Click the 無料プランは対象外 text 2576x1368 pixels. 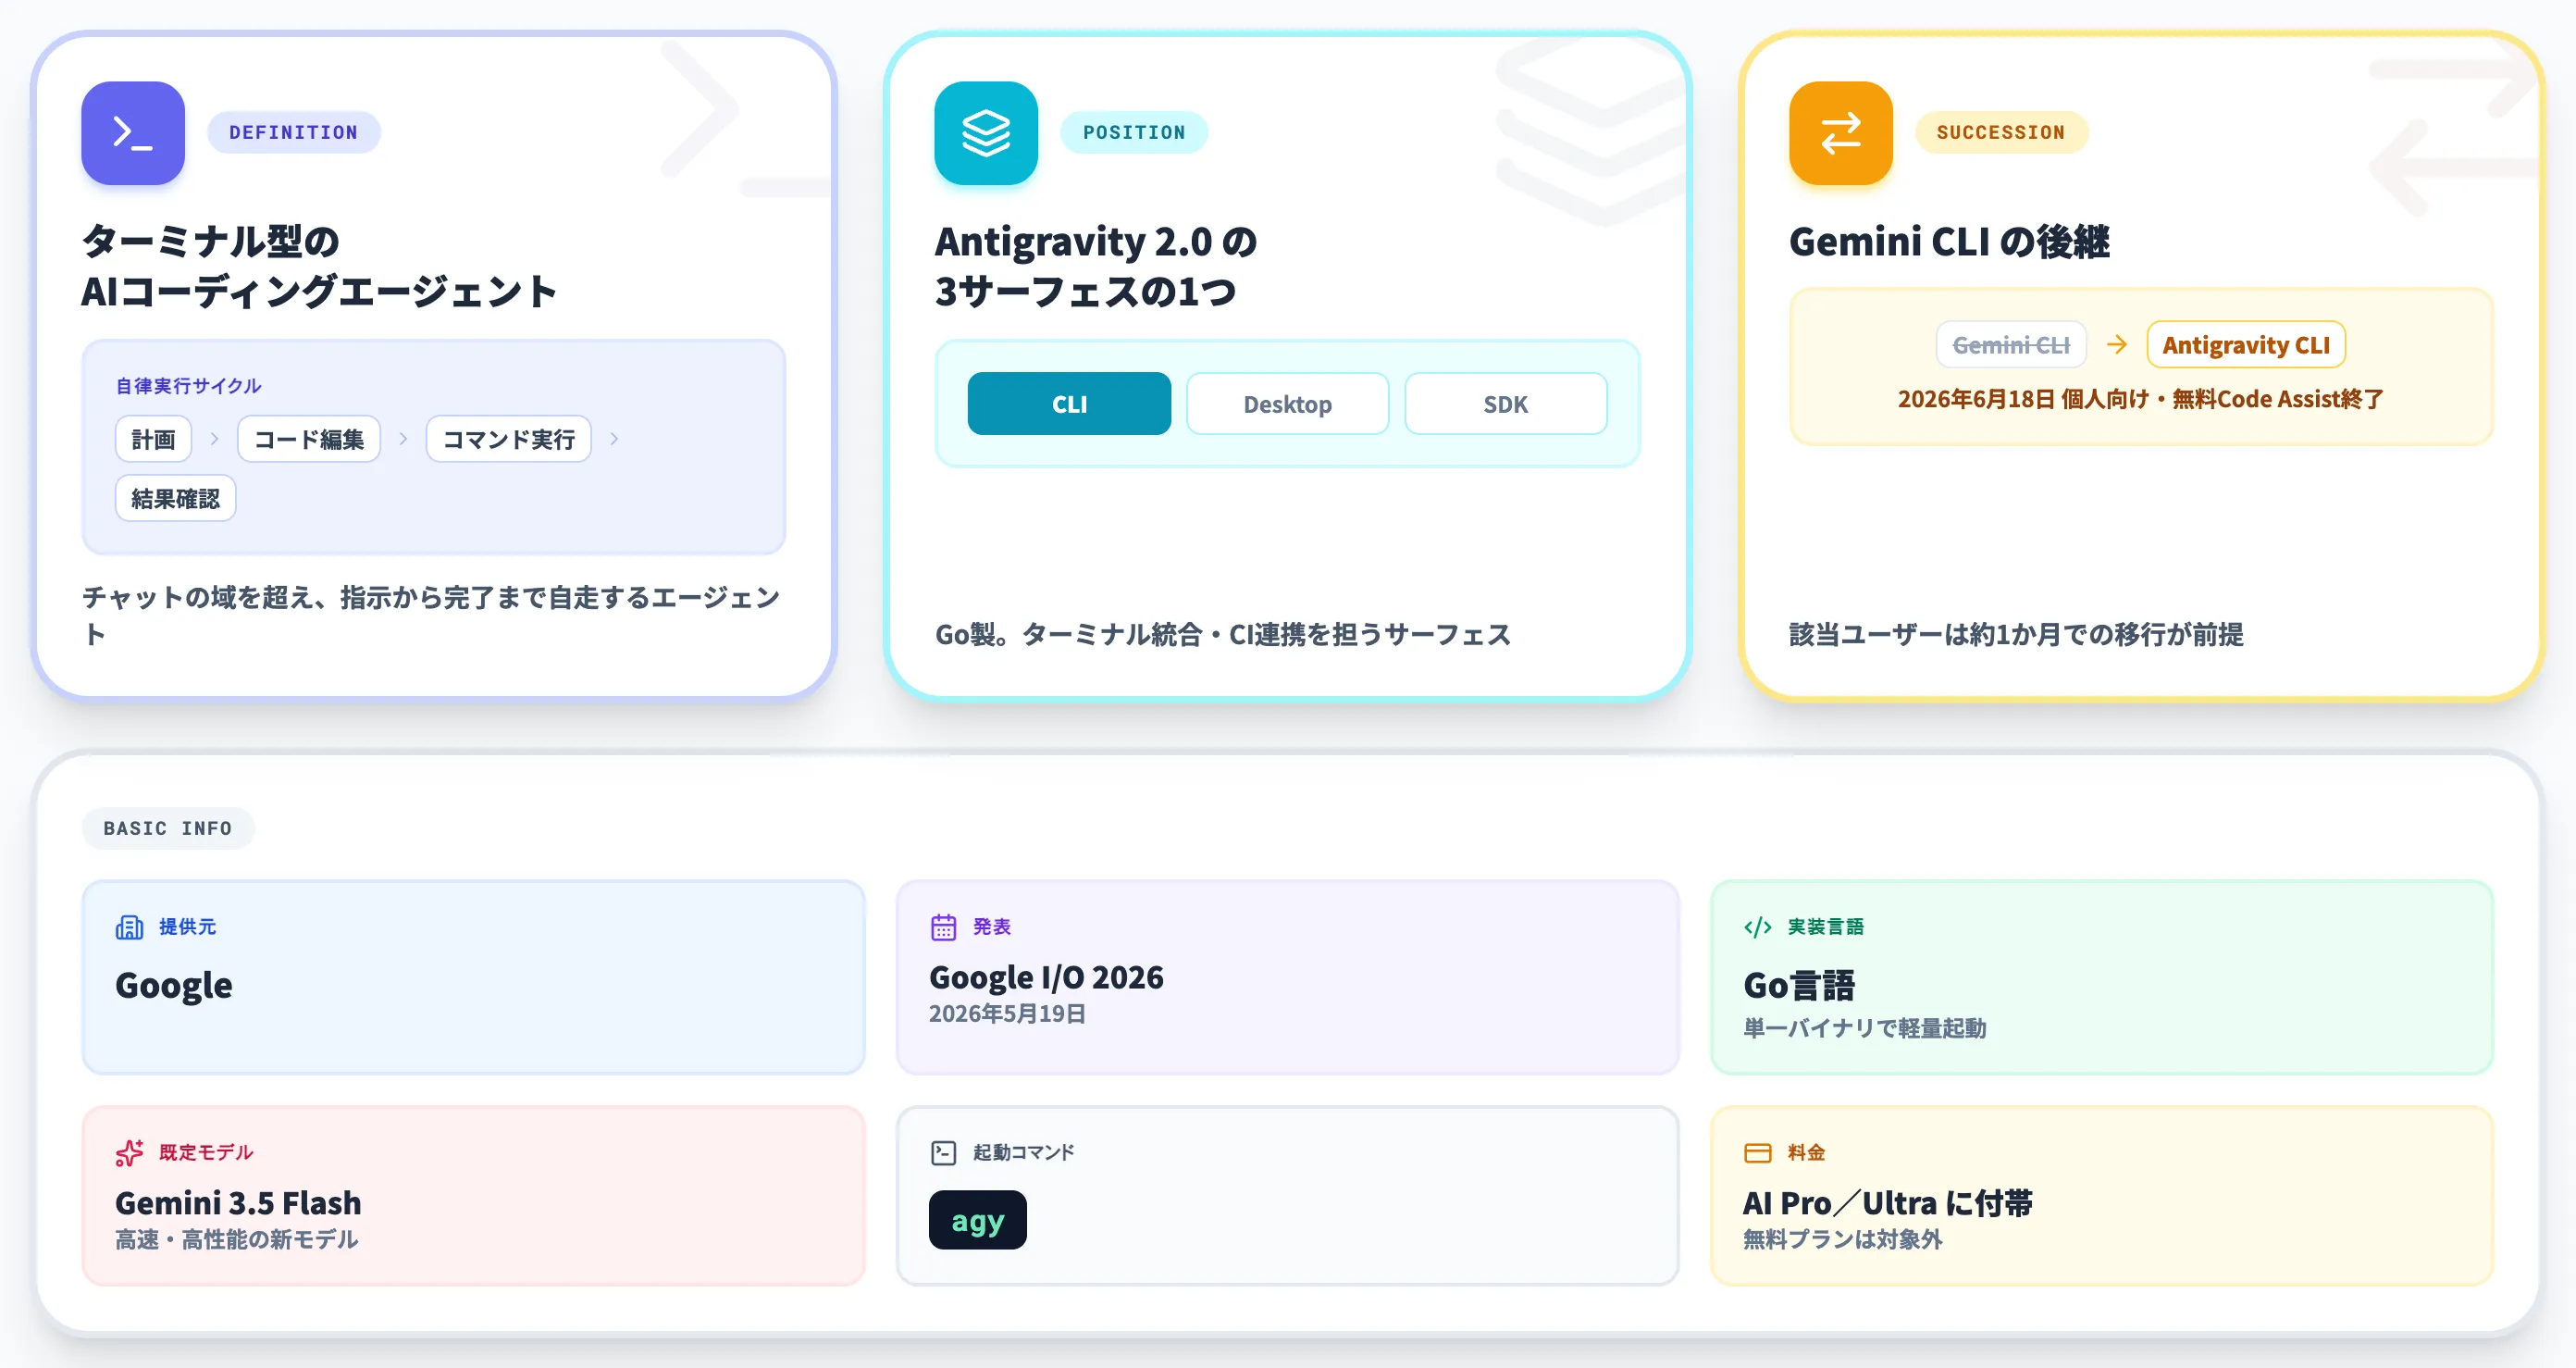click(1842, 1240)
